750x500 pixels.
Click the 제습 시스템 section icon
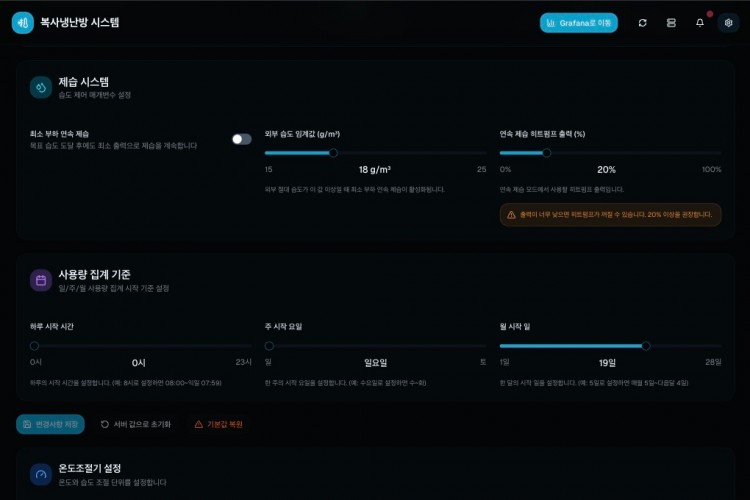click(41, 87)
